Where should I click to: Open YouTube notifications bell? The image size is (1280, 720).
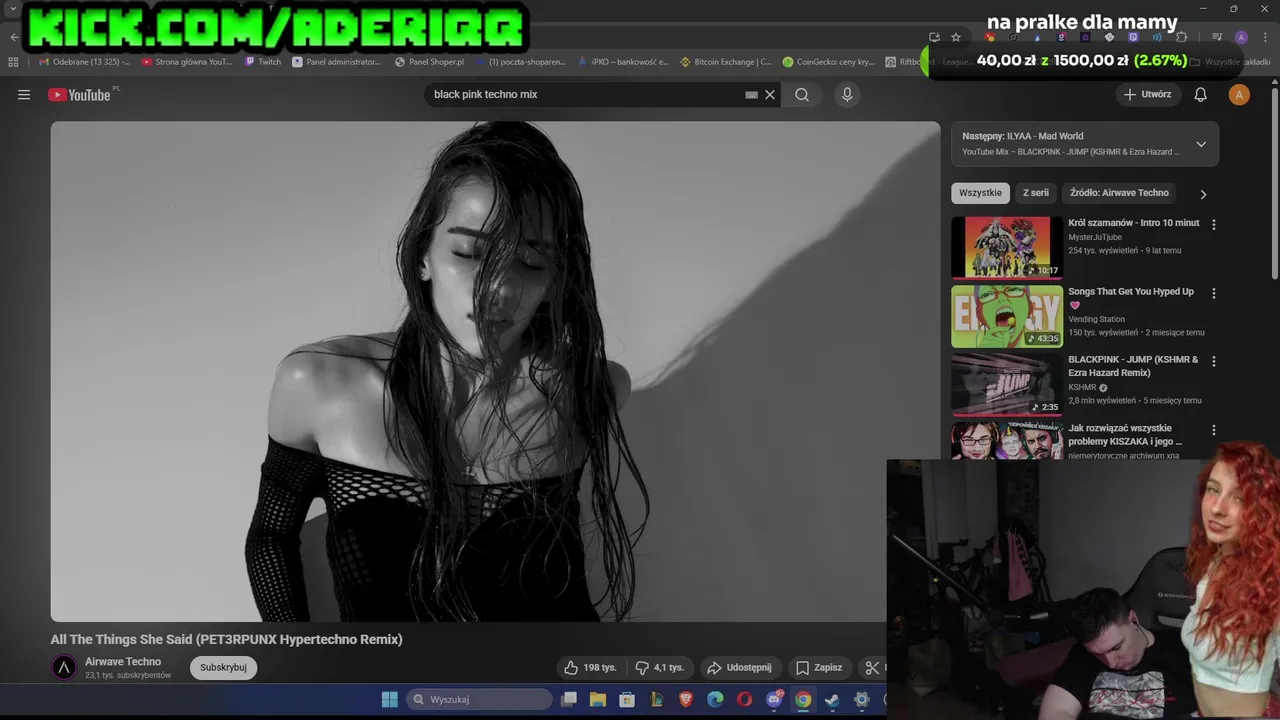1201,95
